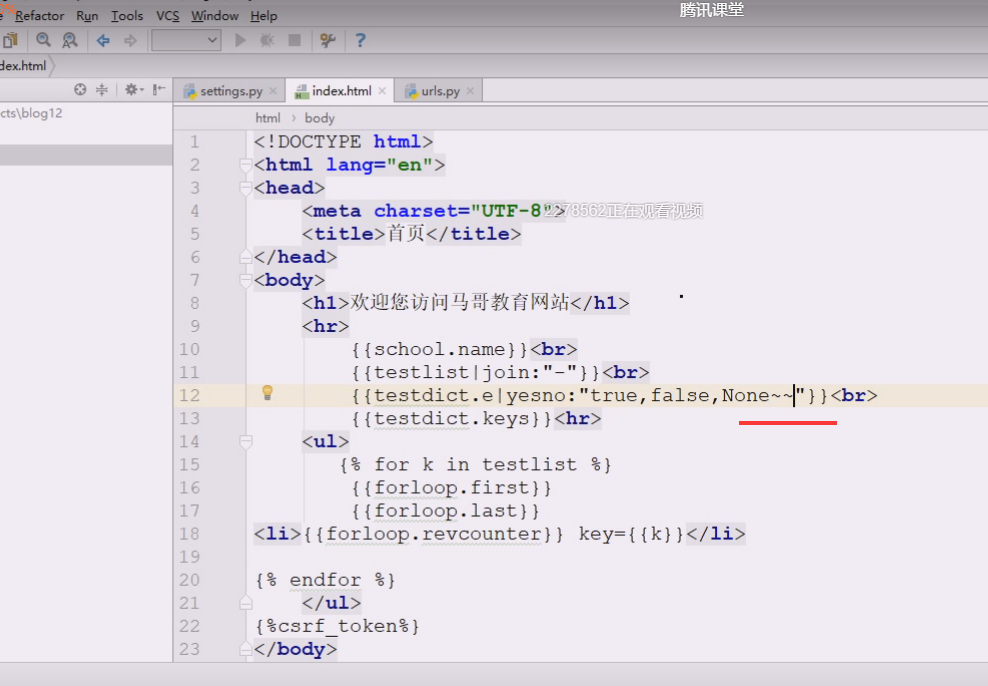Image resolution: width=988 pixels, height=686 pixels.
Task: Select the highlighted row in project panel
Action: (86, 155)
